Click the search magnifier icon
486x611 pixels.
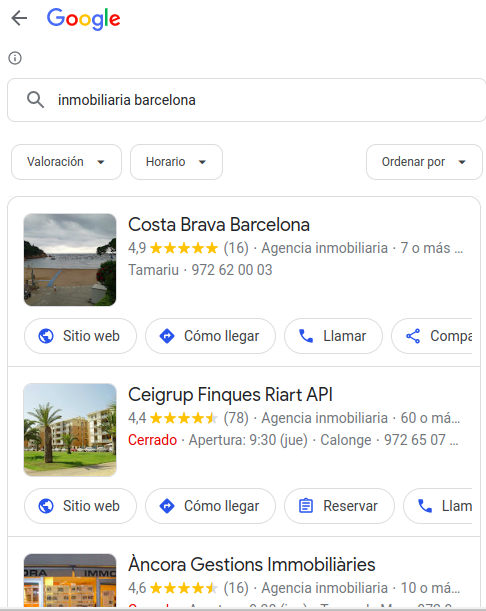[x=35, y=100]
